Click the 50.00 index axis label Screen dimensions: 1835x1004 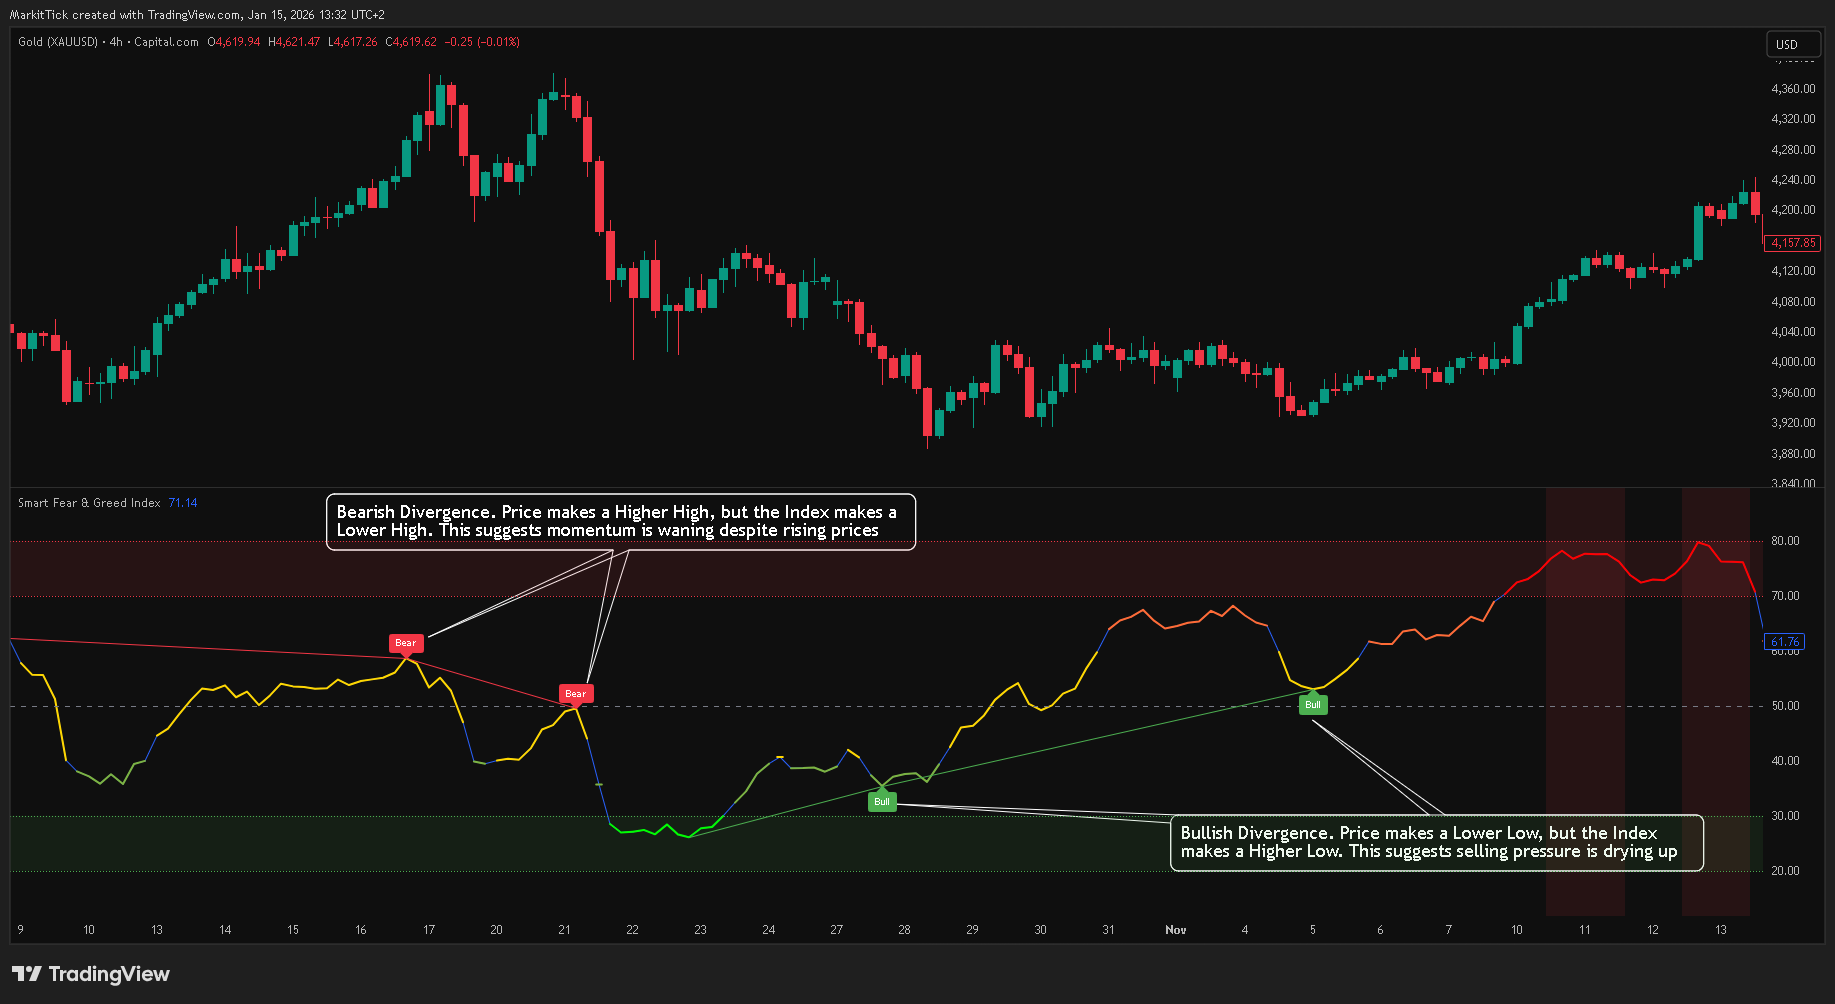point(1785,706)
